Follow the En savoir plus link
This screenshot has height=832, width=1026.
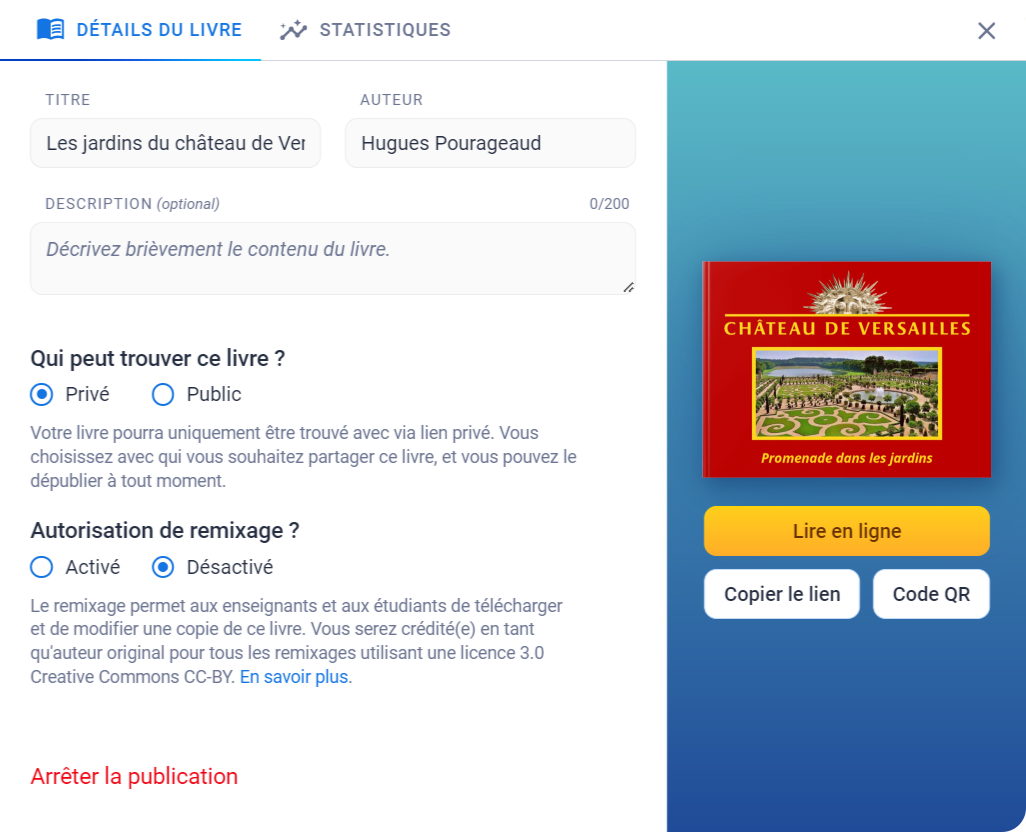(x=294, y=676)
